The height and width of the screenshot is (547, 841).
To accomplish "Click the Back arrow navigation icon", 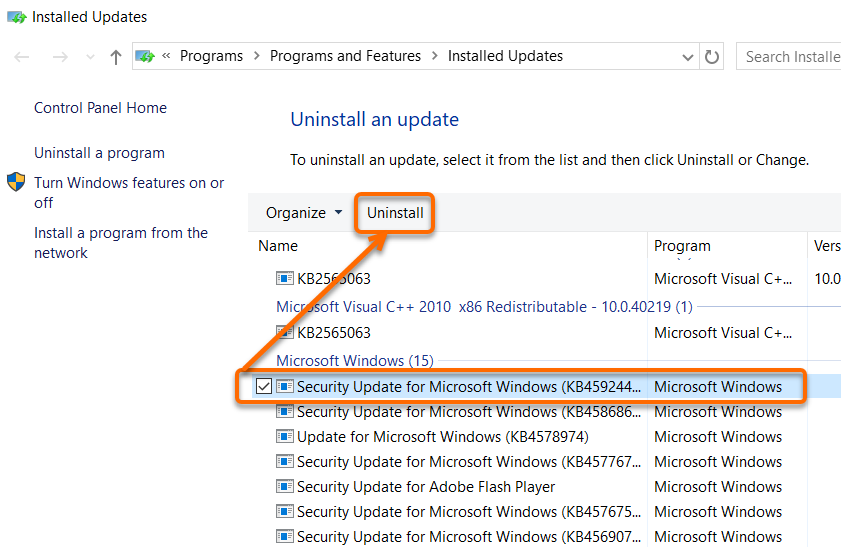I will 22,57.
